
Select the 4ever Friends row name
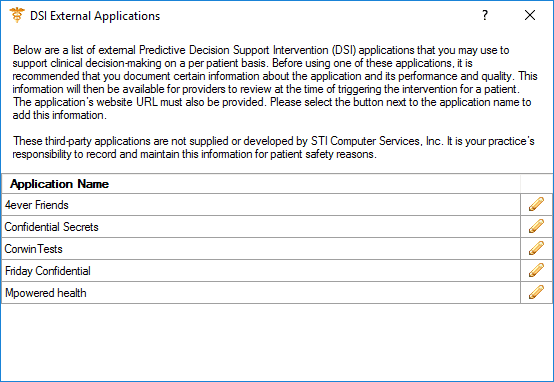tap(261, 205)
